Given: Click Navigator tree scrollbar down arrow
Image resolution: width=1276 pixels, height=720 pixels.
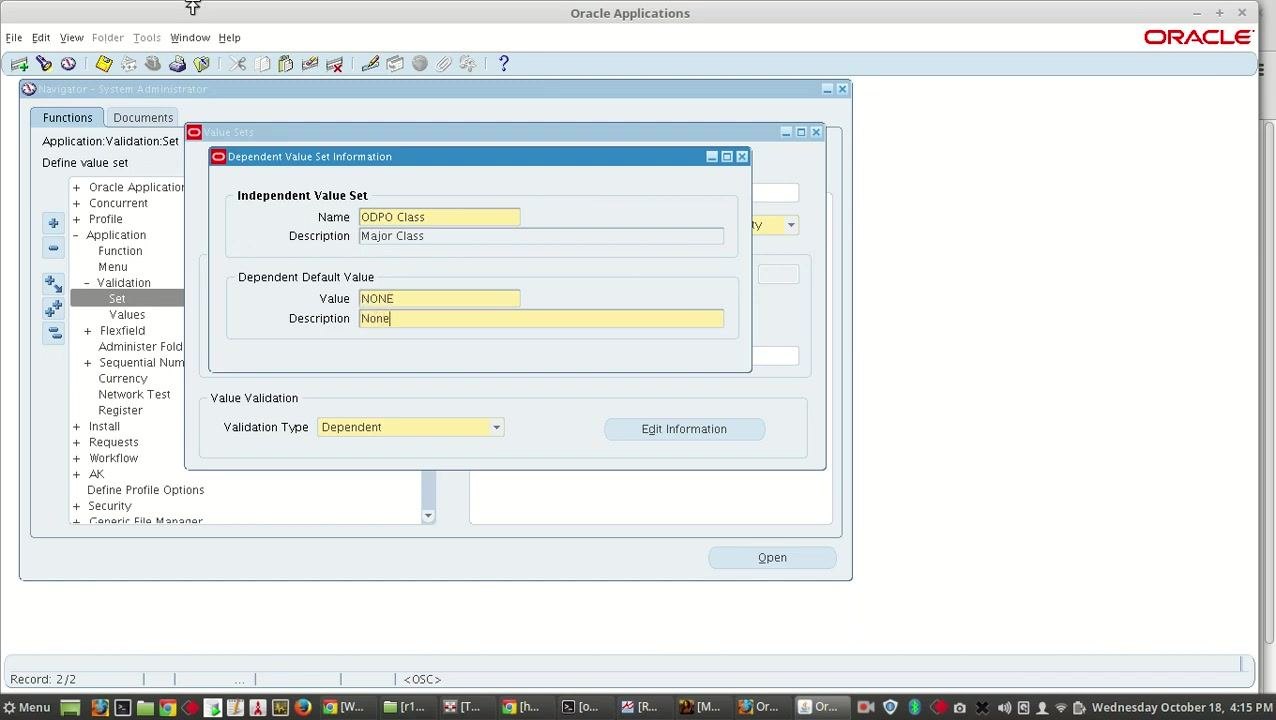Looking at the screenshot, I should pos(428,516).
